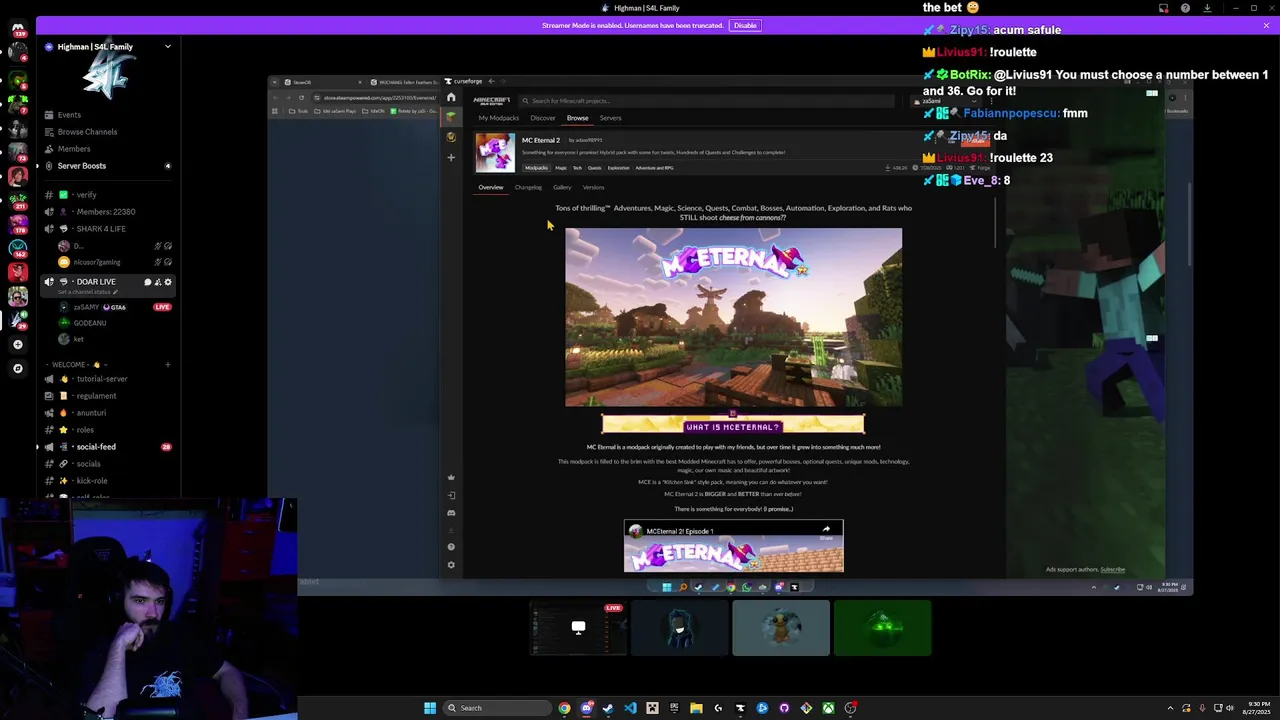
Task: Select the duck avatar participant tile
Action: (781, 628)
